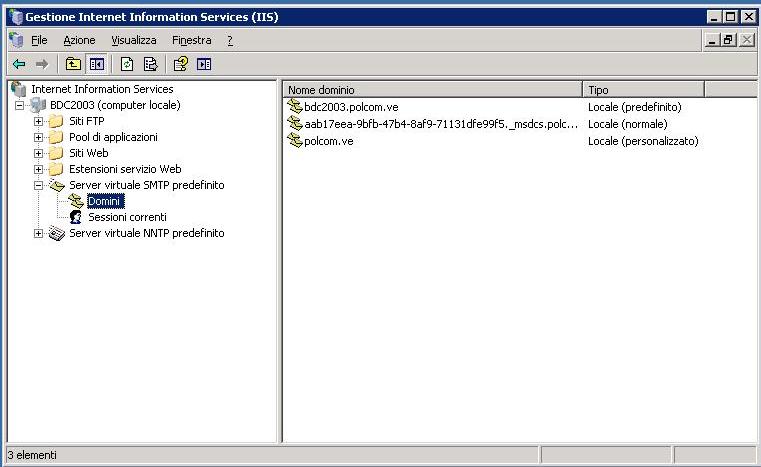Select the Sessioni correnti label

(x=127, y=217)
